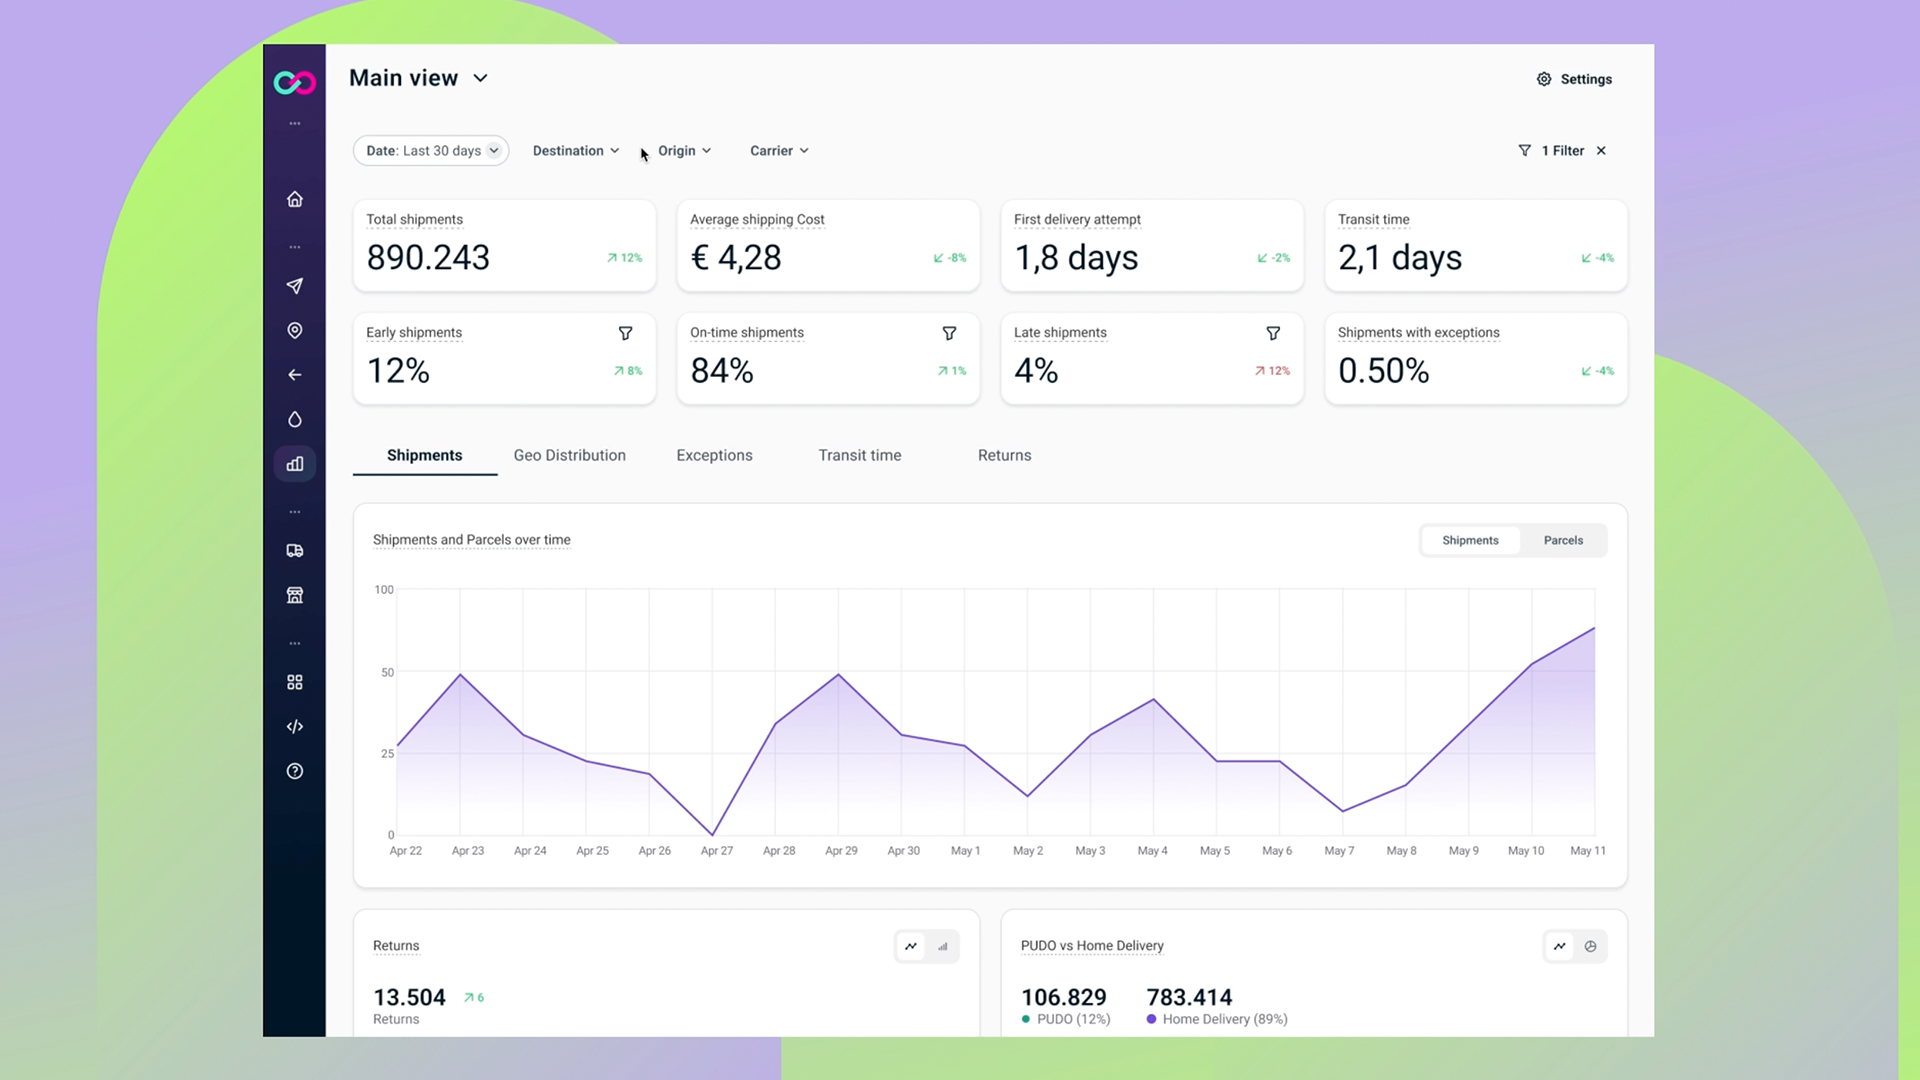Filter by On-time shipments funnel icon
The height and width of the screenshot is (1080, 1920).
click(x=949, y=333)
